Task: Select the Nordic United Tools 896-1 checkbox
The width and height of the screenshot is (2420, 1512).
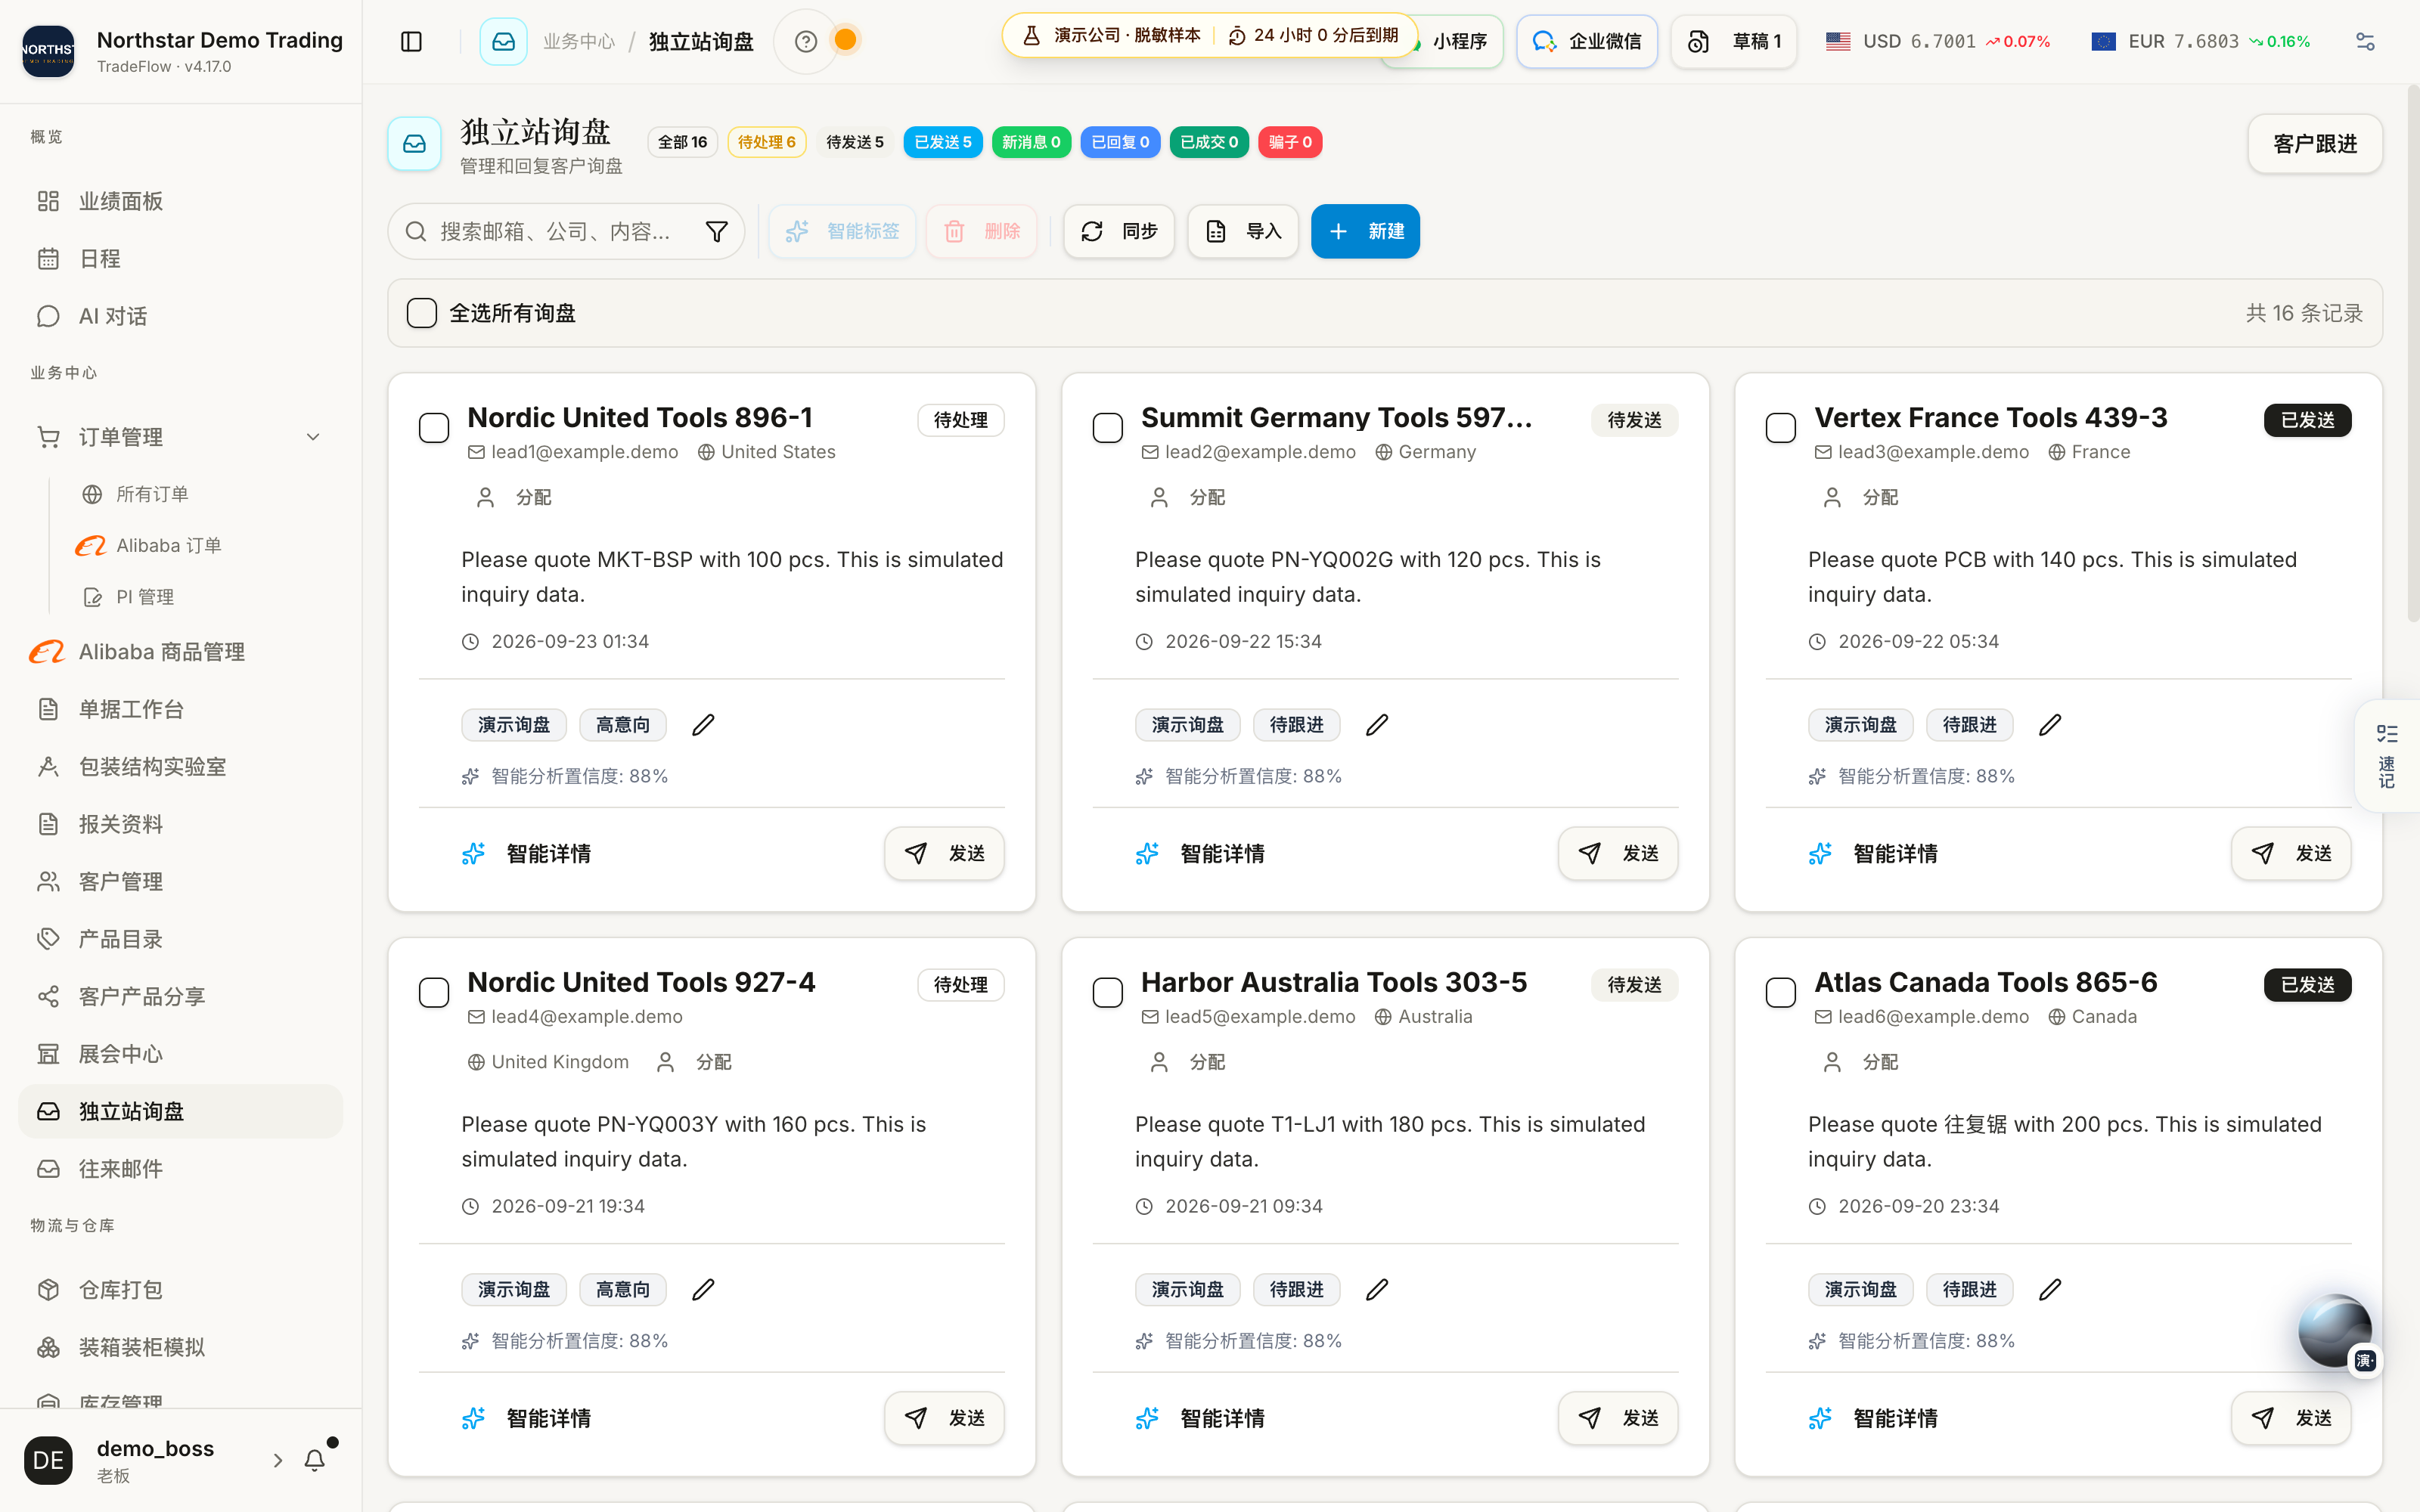Action: coord(434,428)
